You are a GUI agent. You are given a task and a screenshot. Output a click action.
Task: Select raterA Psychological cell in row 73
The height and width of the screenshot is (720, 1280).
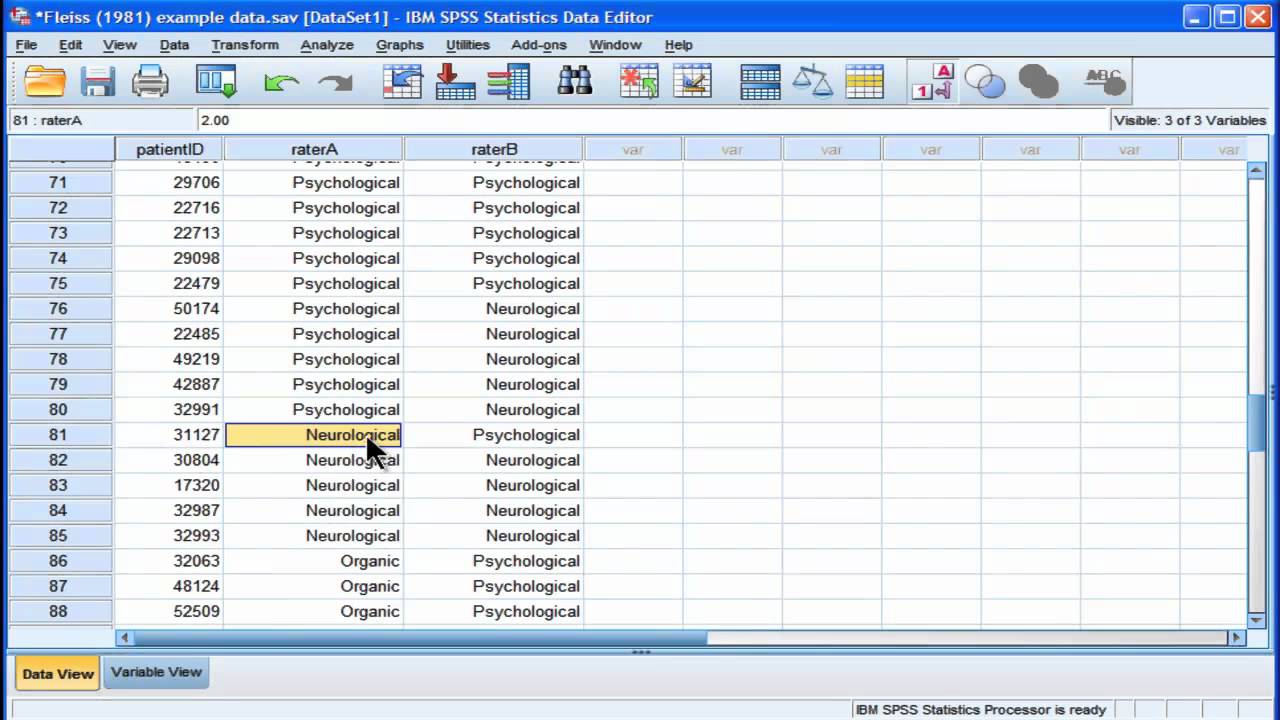tap(314, 233)
